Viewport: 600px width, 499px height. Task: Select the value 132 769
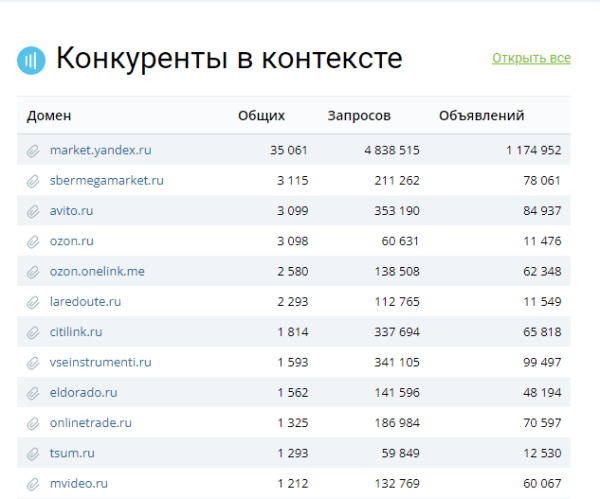pyautogui.click(x=397, y=483)
